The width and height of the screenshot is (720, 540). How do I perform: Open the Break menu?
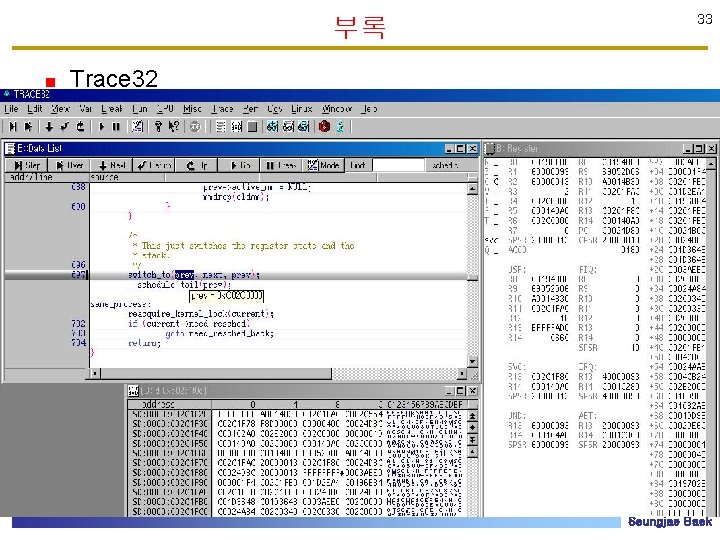[x=112, y=109]
